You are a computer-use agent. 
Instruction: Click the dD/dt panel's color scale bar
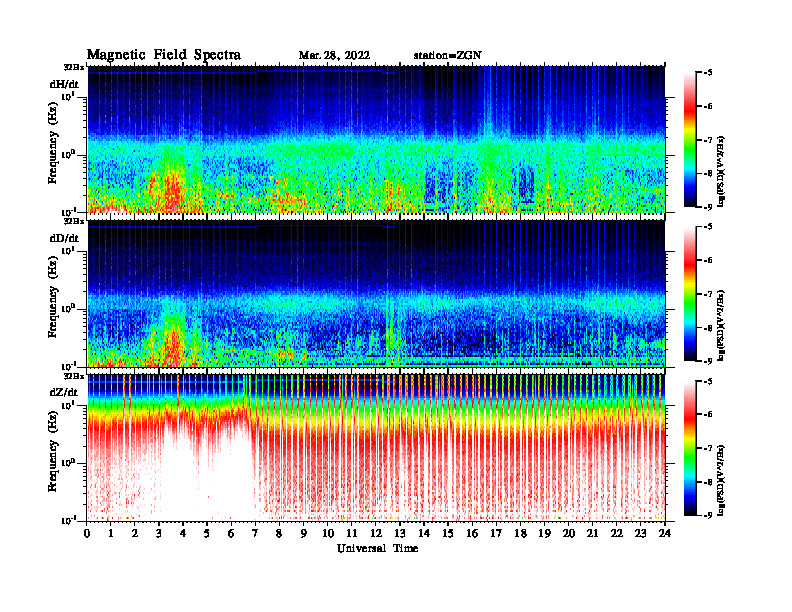pos(690,293)
